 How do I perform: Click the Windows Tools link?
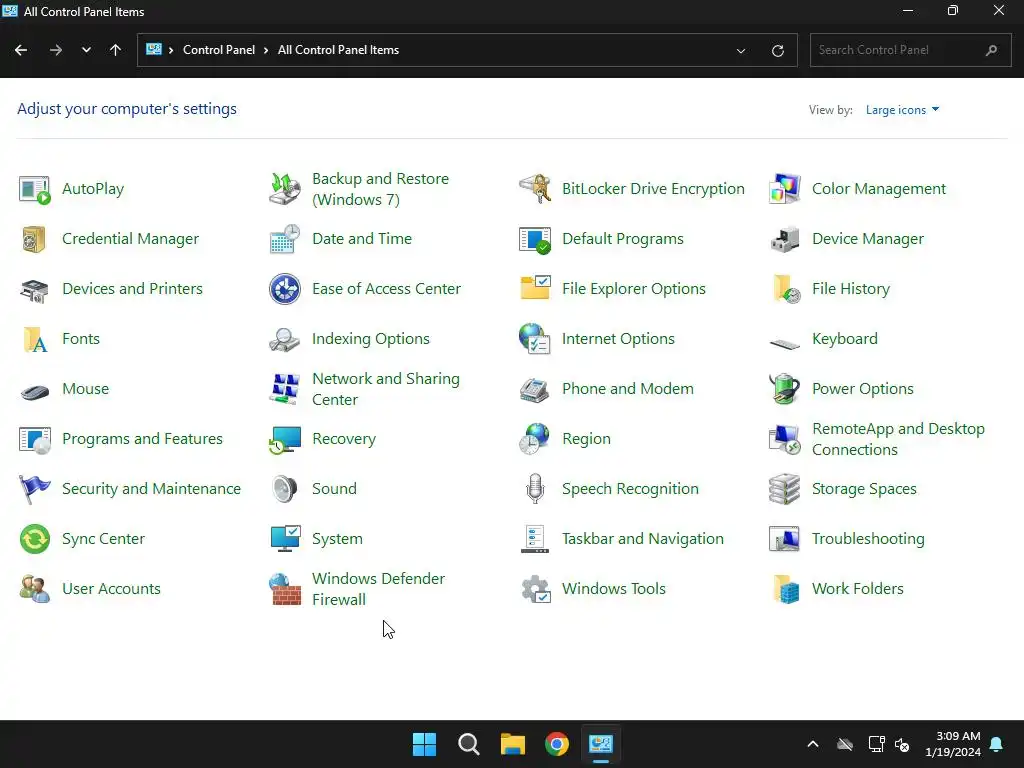tap(613, 589)
